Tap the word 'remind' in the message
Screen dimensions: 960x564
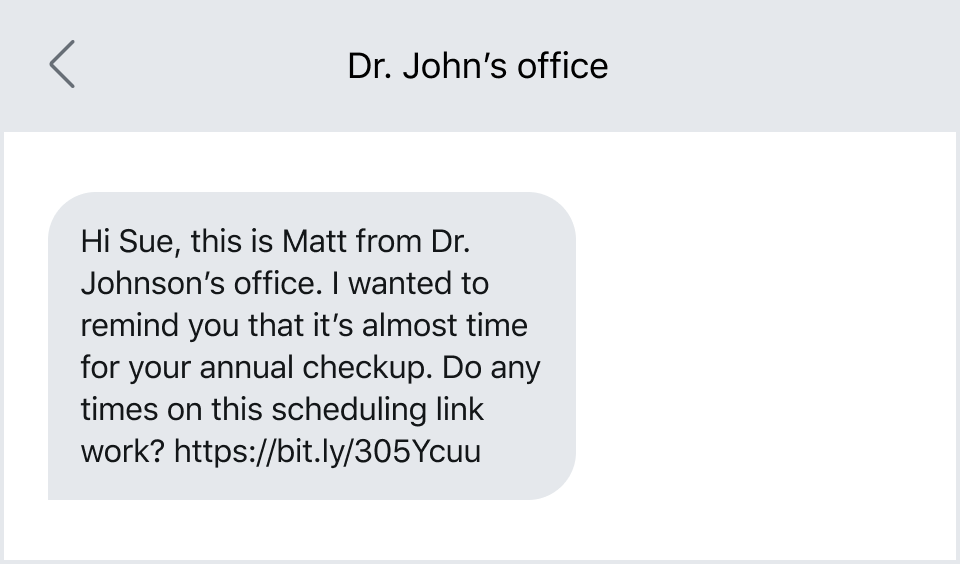coord(130,326)
